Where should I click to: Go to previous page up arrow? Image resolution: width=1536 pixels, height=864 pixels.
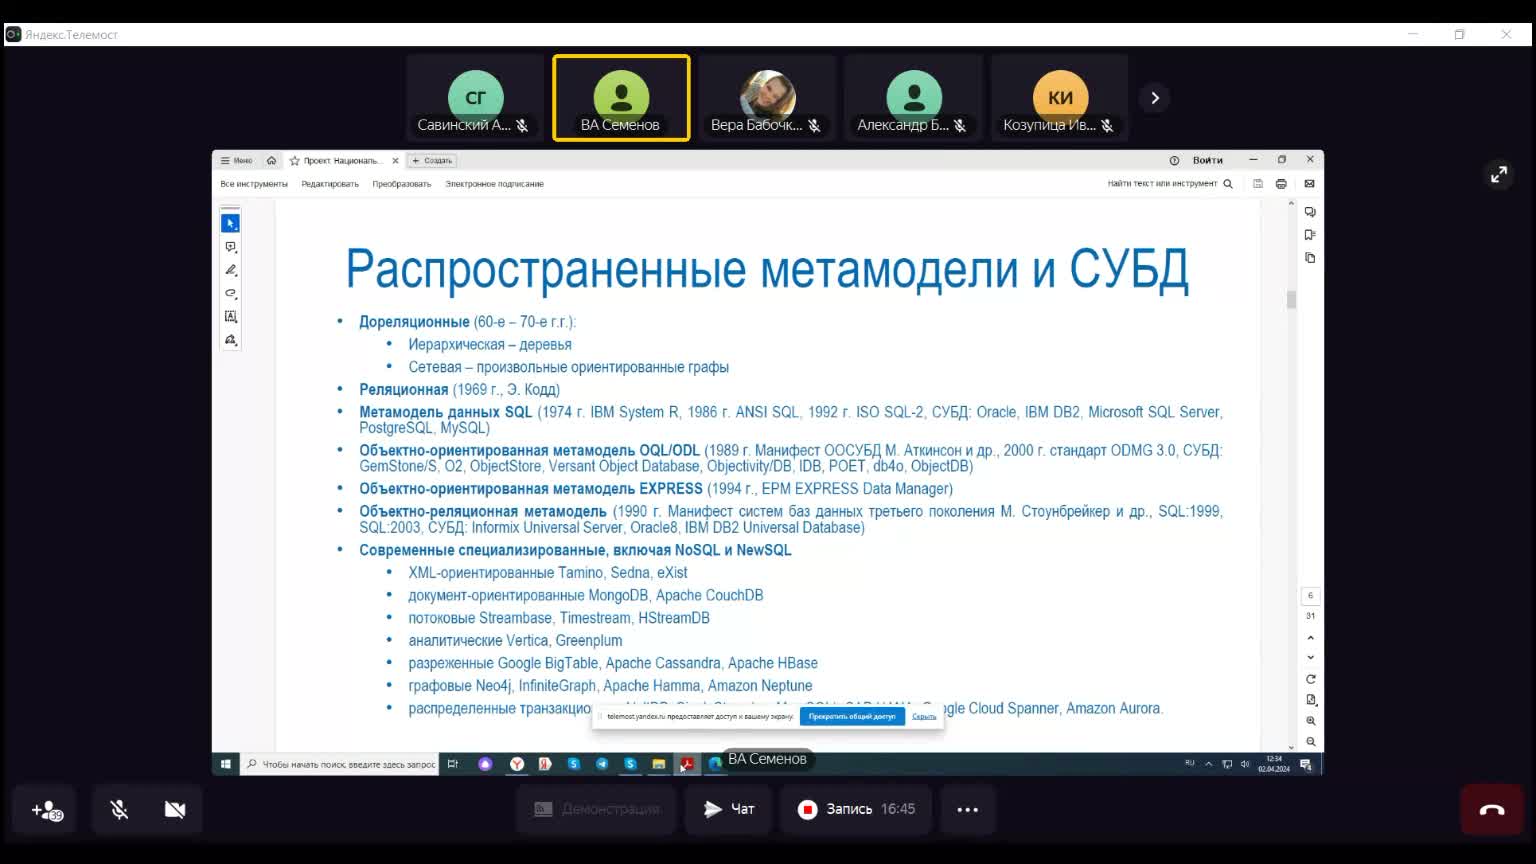coord(1310,637)
